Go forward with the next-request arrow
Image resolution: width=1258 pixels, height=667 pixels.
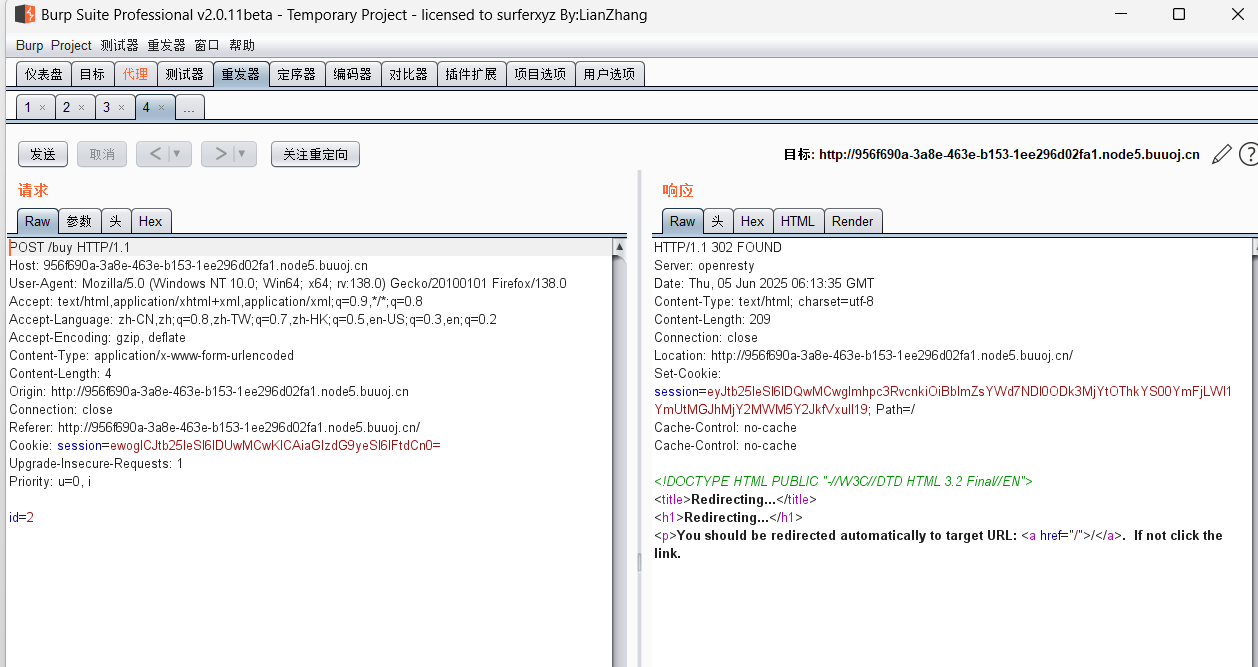[x=220, y=154]
